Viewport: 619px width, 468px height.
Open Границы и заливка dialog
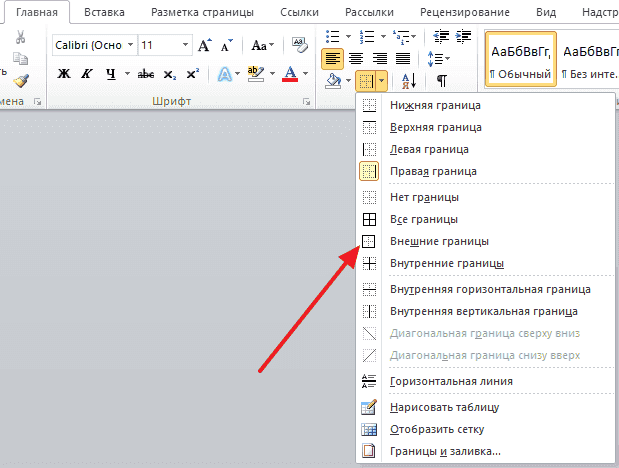446,452
